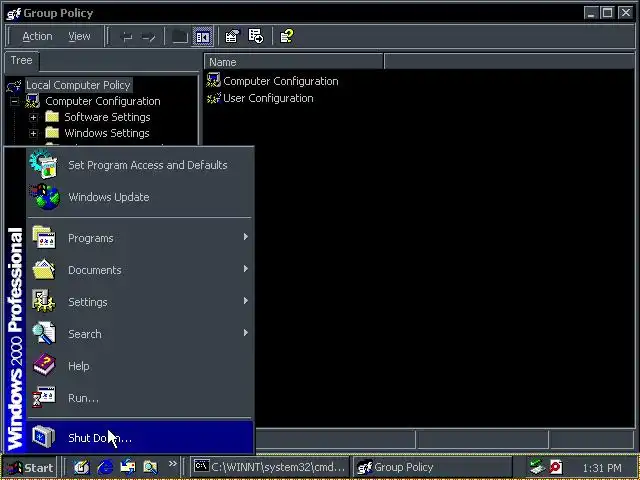Image resolution: width=640 pixels, height=480 pixels.
Task: Choose Shut Down... from the Start menu
Action: (x=140, y=438)
